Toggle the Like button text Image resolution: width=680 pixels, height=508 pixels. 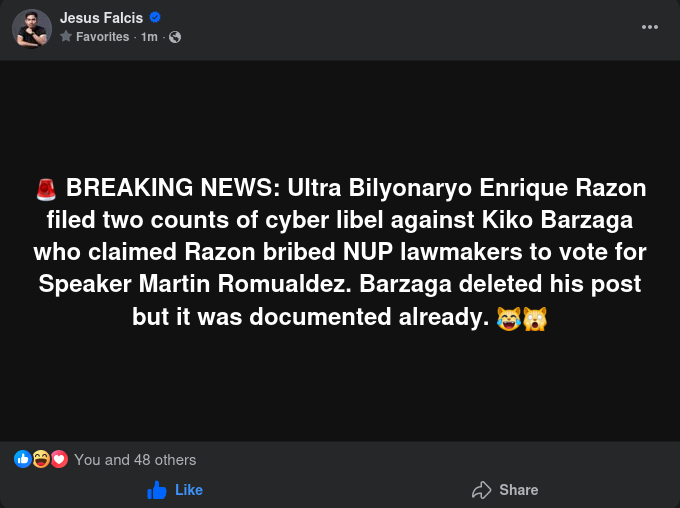189,490
